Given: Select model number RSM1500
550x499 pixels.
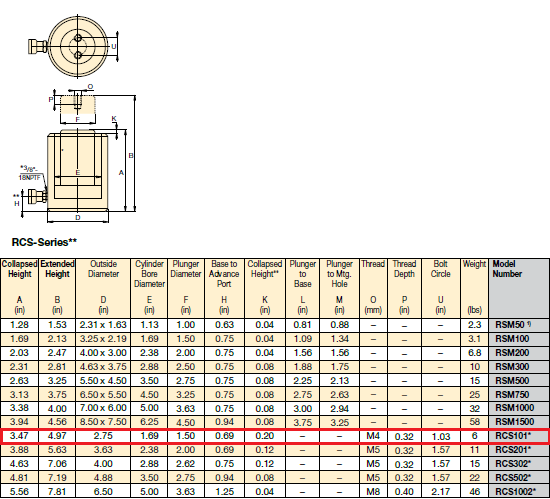Looking at the screenshot, I should click(514, 422).
